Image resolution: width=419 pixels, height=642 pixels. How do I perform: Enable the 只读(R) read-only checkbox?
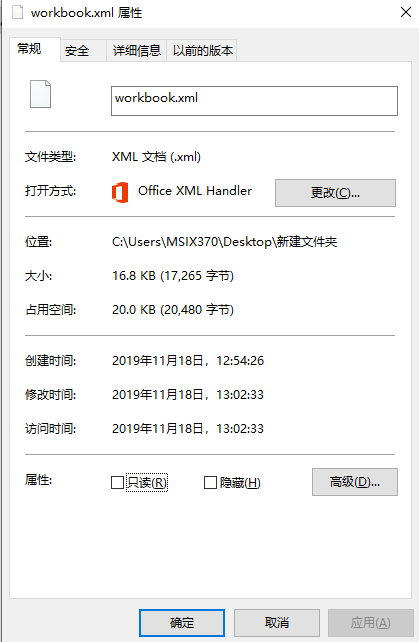tap(118, 482)
